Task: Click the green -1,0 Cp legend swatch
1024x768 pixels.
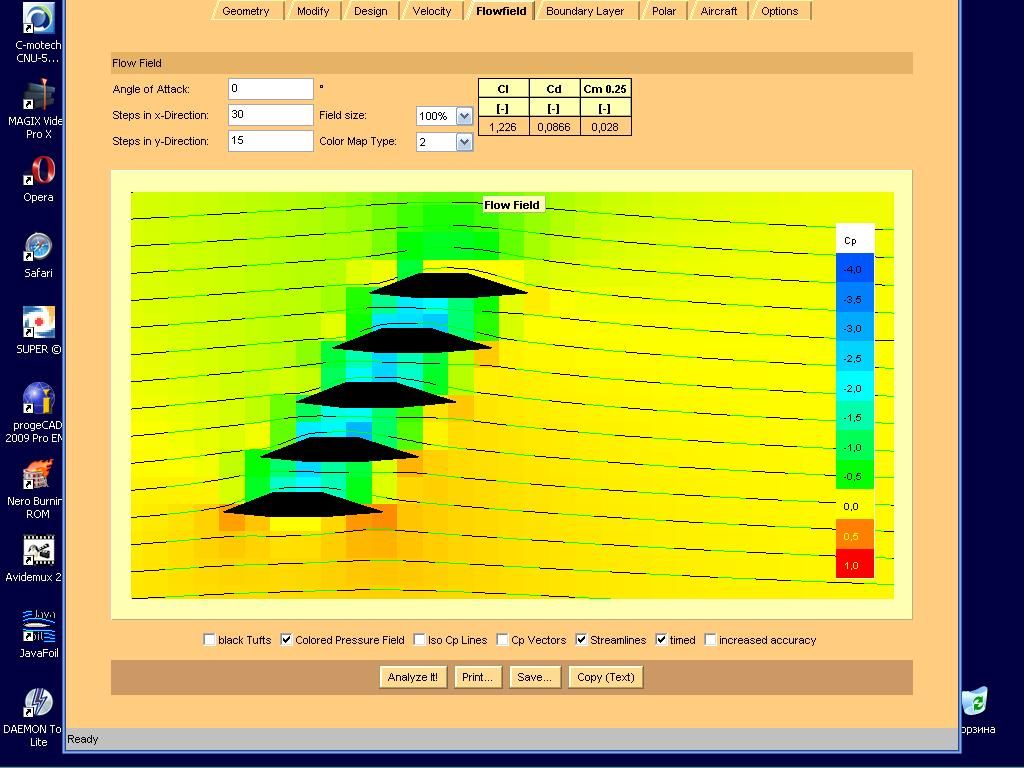Action: pos(854,447)
